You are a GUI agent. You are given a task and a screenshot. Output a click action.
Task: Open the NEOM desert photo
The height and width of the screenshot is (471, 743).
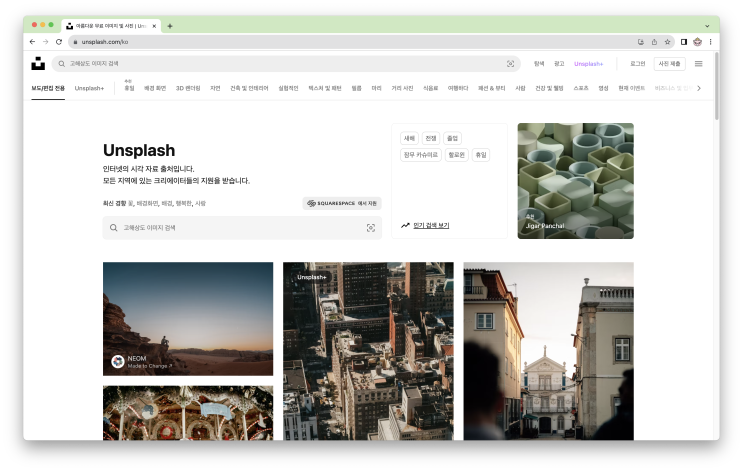point(188,319)
